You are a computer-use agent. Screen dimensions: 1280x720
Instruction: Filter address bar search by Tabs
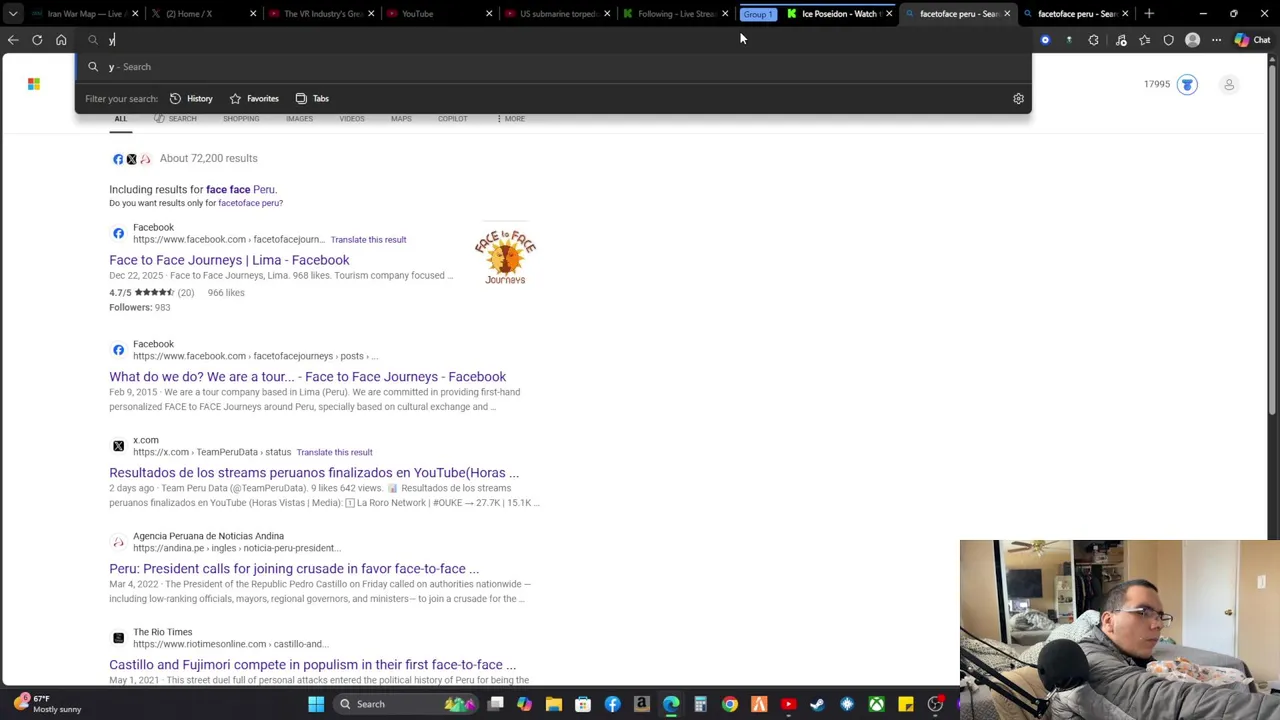click(x=312, y=98)
